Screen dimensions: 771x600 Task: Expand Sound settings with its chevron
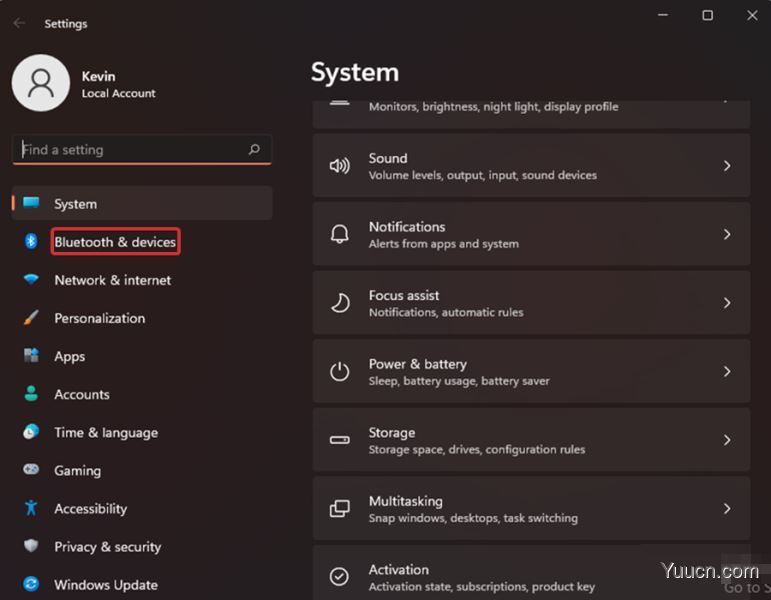(727, 166)
